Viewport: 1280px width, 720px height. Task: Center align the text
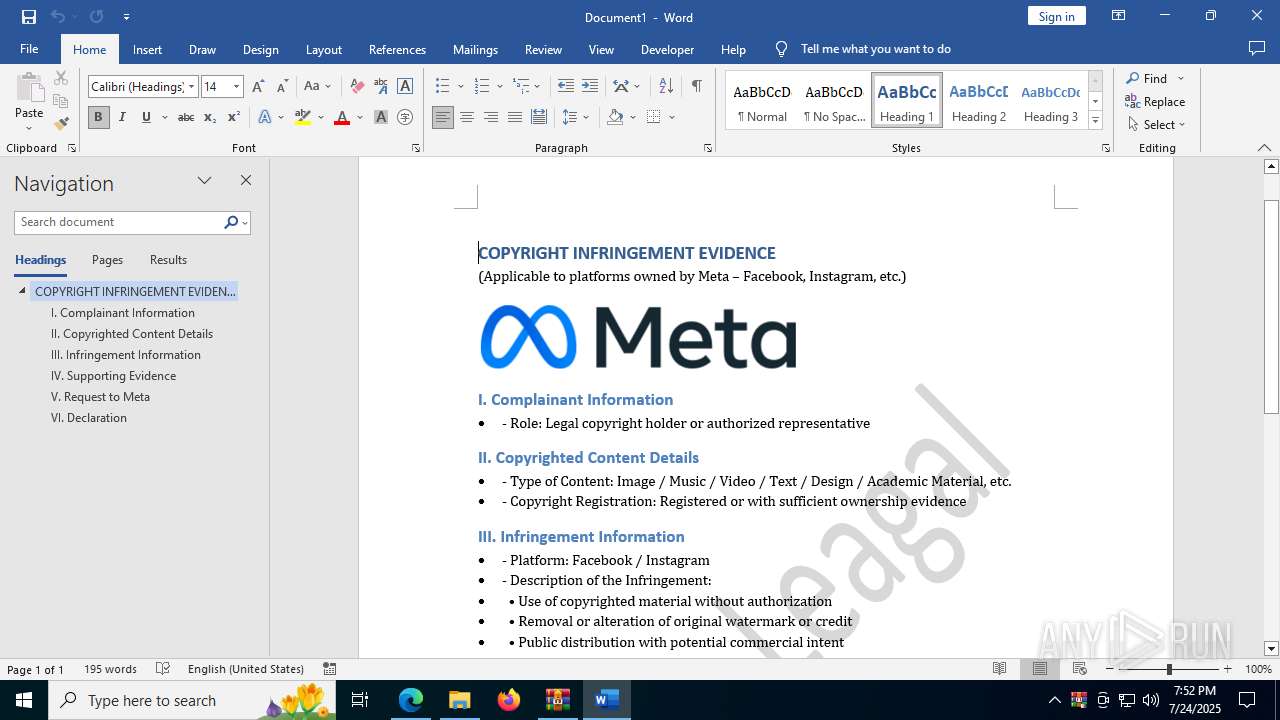(x=467, y=118)
